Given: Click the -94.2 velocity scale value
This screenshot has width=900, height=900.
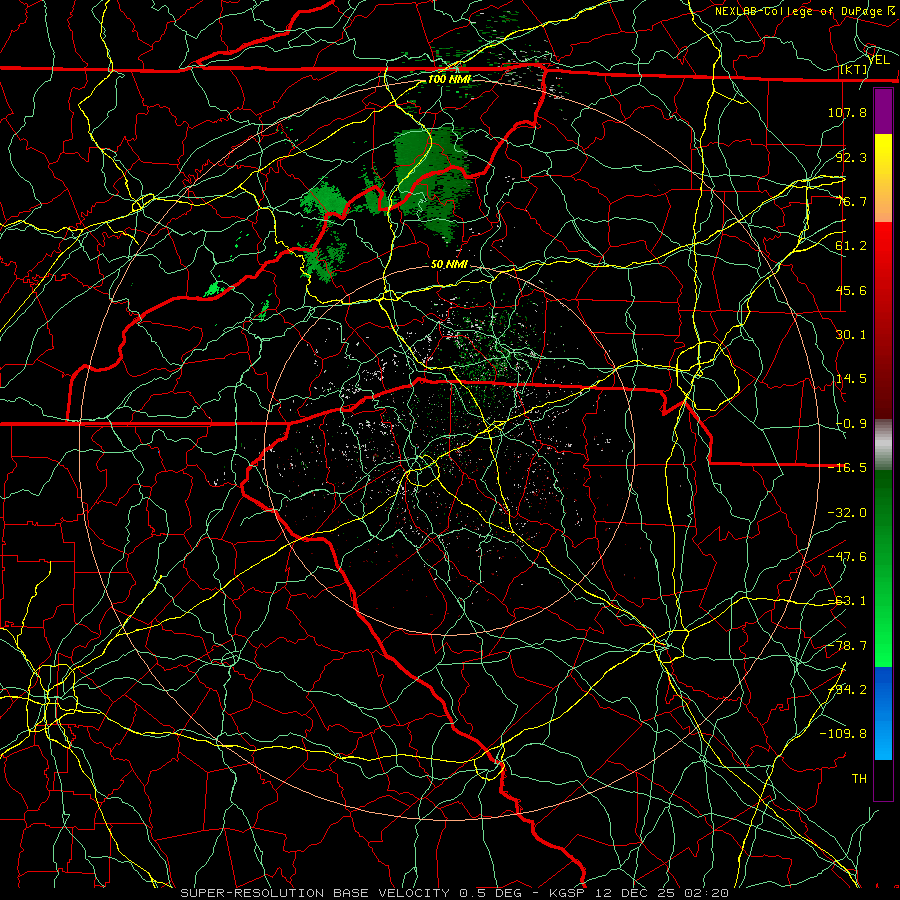Looking at the screenshot, I should pyautogui.click(x=847, y=690).
